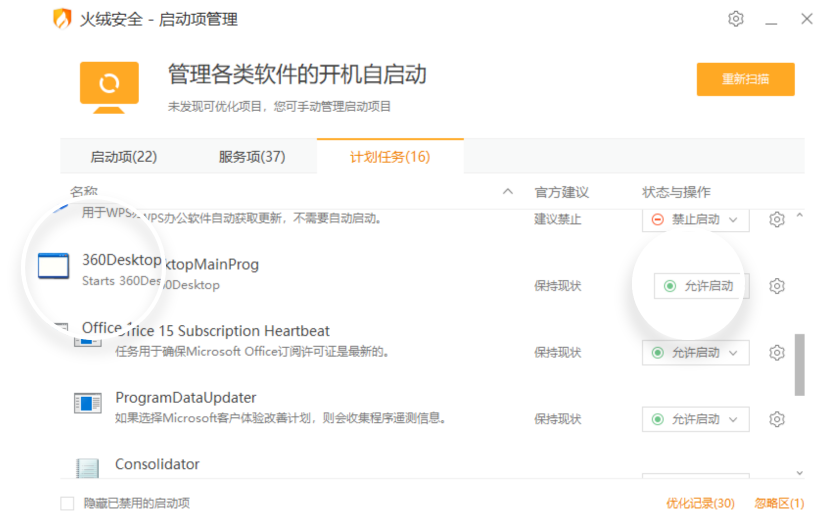
Task: Click the 360Desktop window icon
Action: (54, 266)
